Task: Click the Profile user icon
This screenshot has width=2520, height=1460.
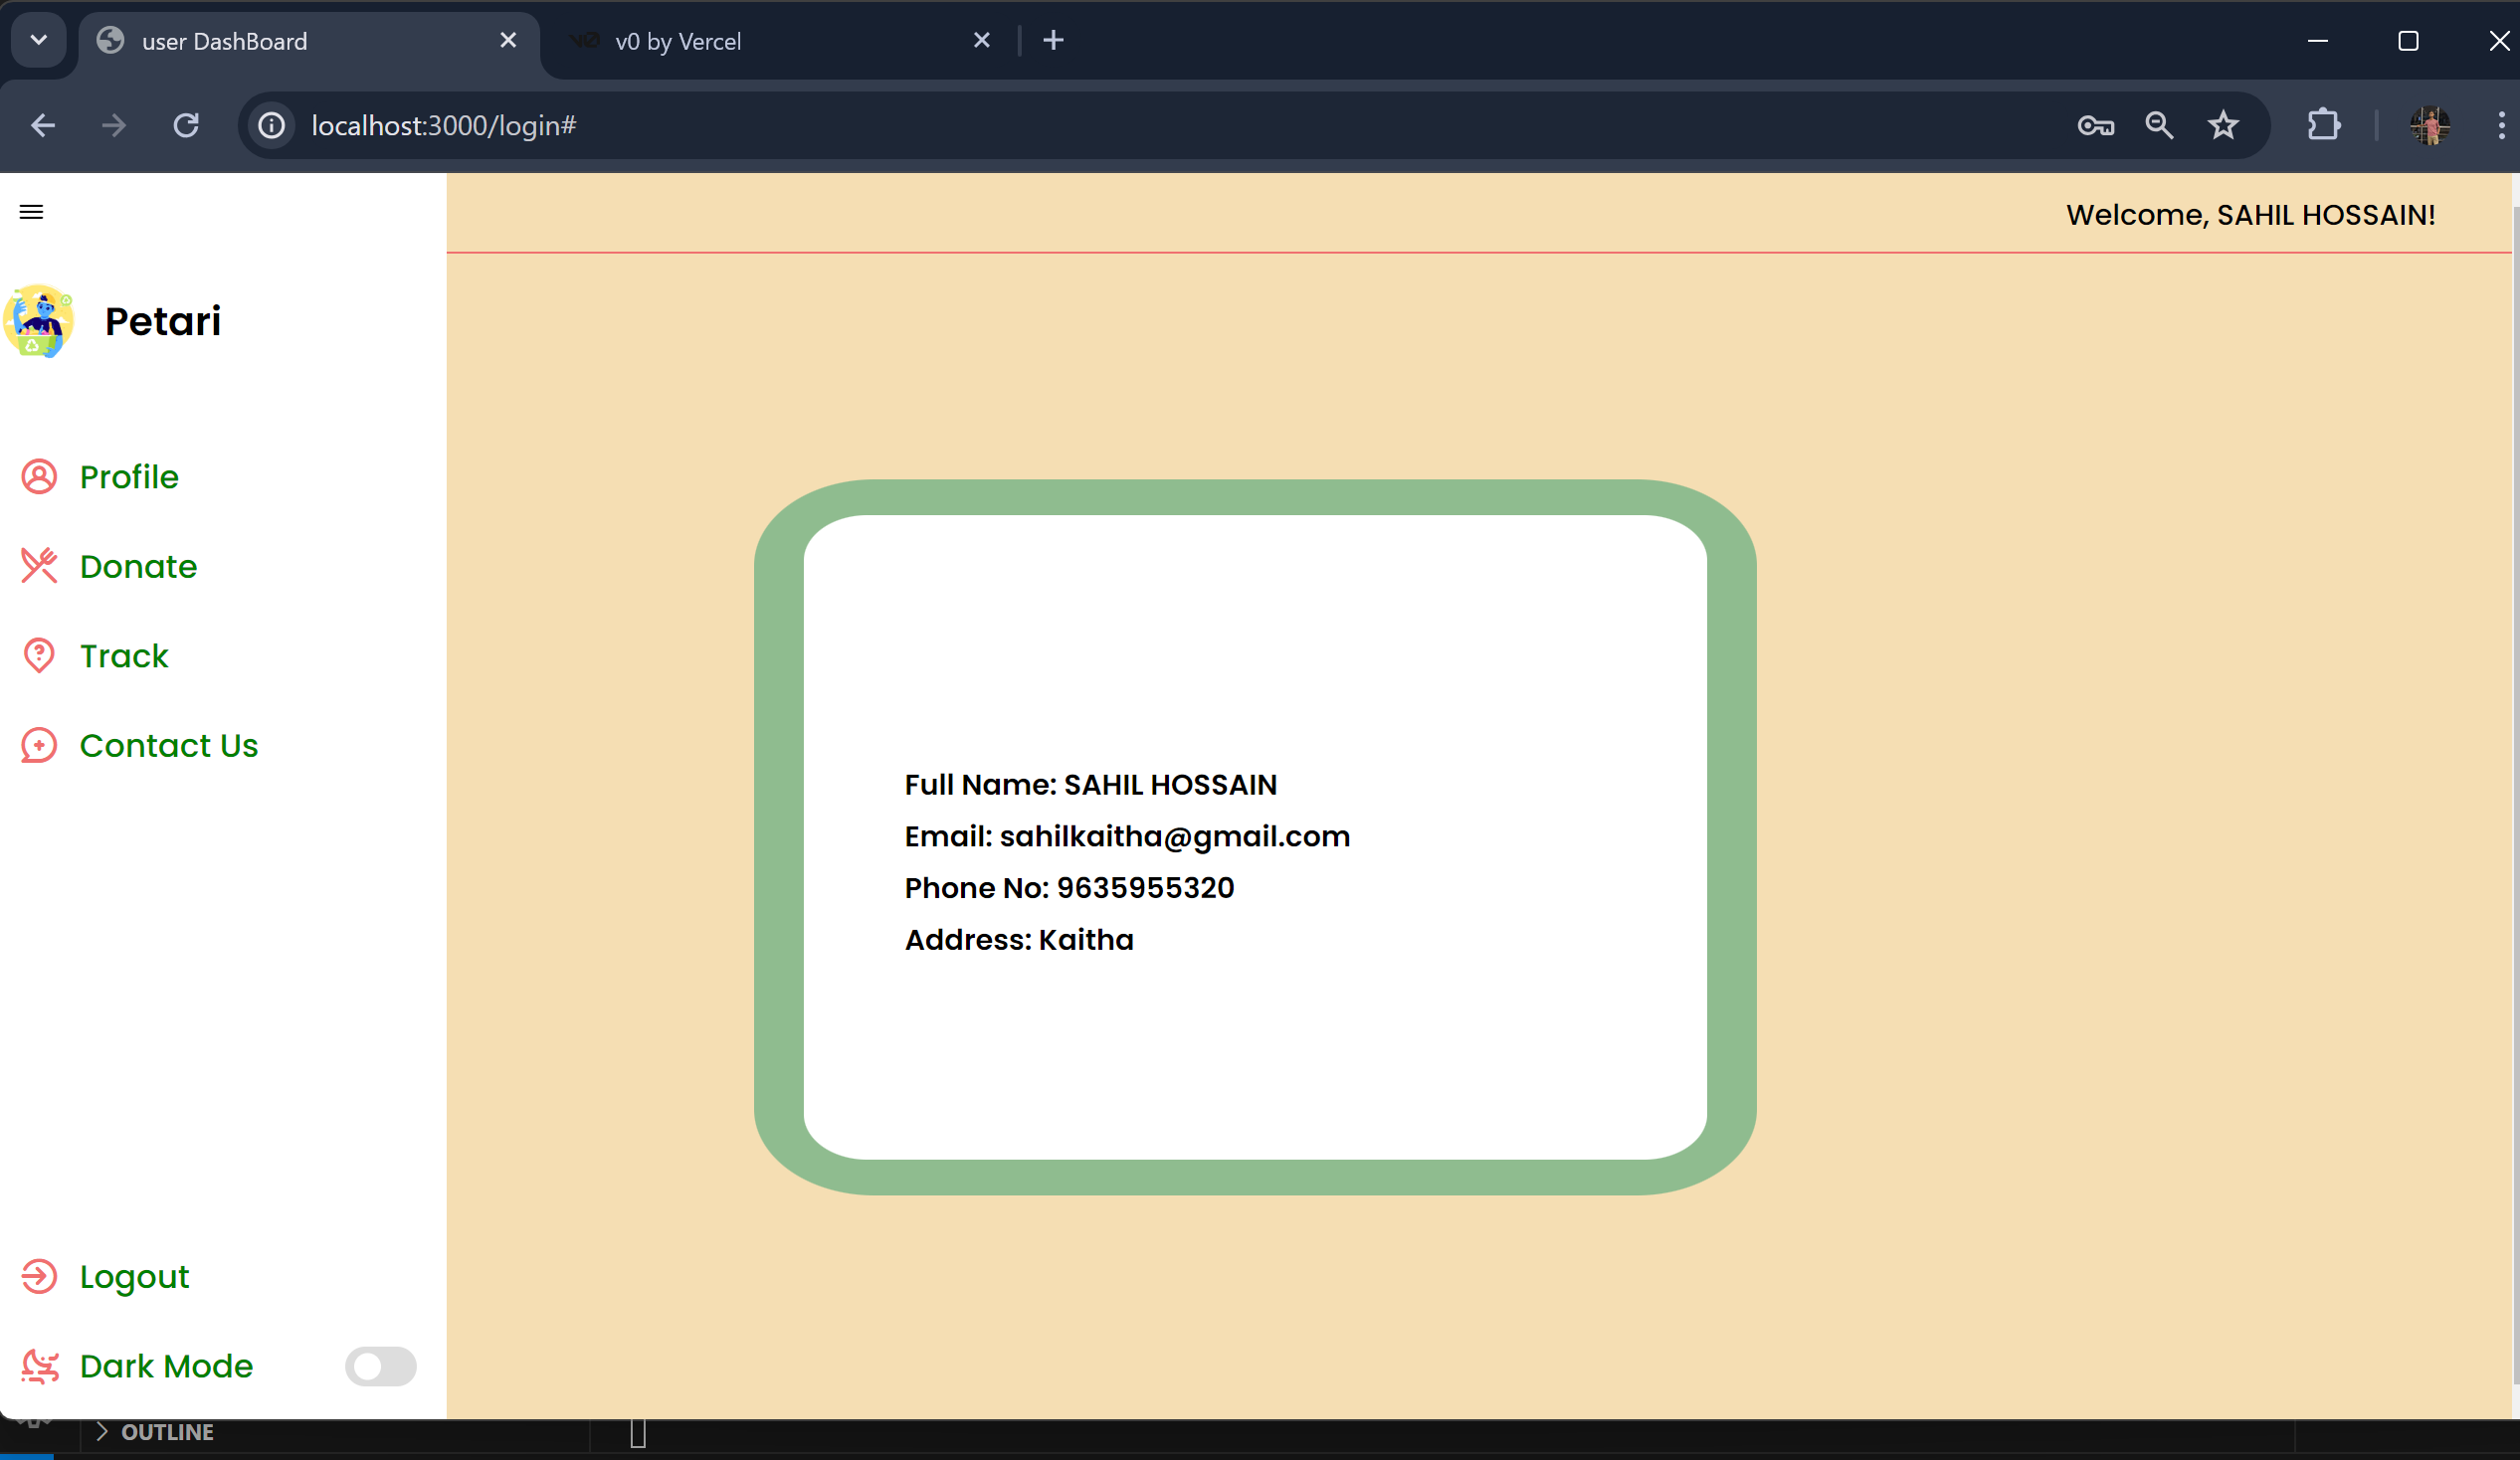Action: click(x=39, y=477)
